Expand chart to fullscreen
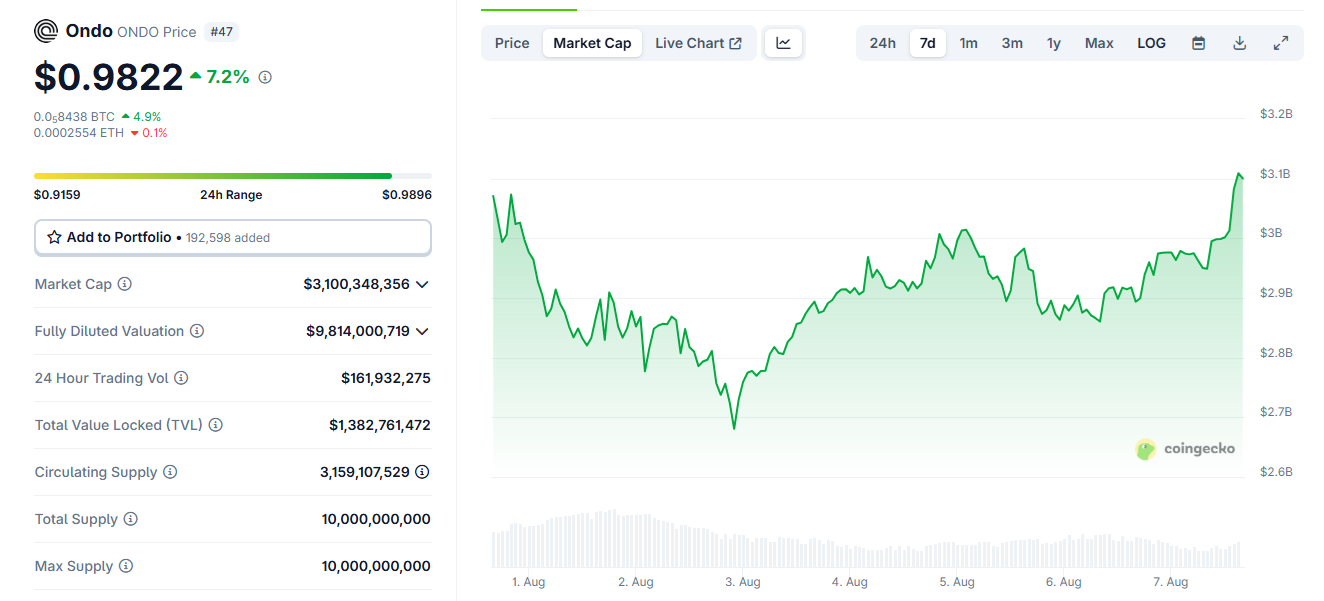This screenshot has height=601, width=1324. tap(1280, 43)
